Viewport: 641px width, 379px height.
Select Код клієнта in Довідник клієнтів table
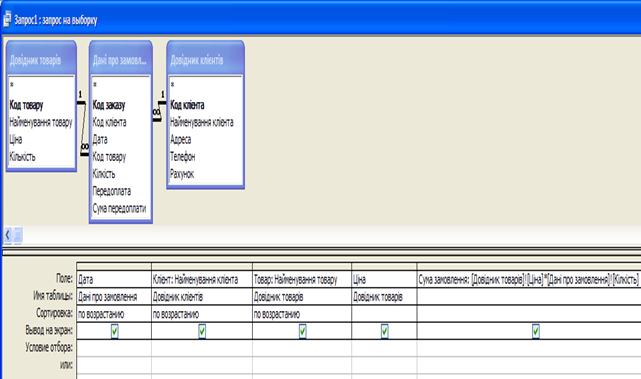click(x=187, y=105)
